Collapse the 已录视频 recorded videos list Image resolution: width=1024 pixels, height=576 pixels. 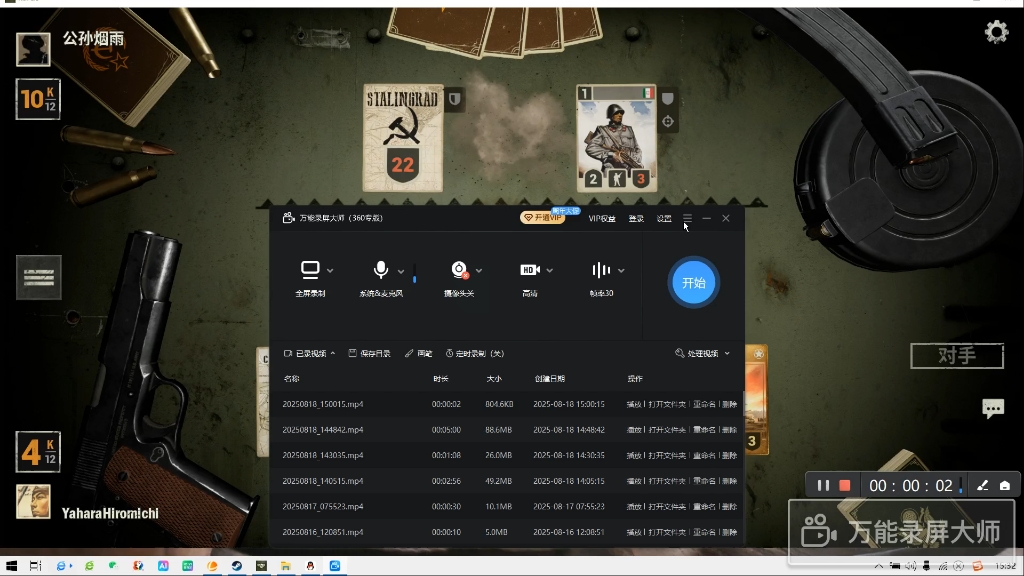click(x=310, y=353)
